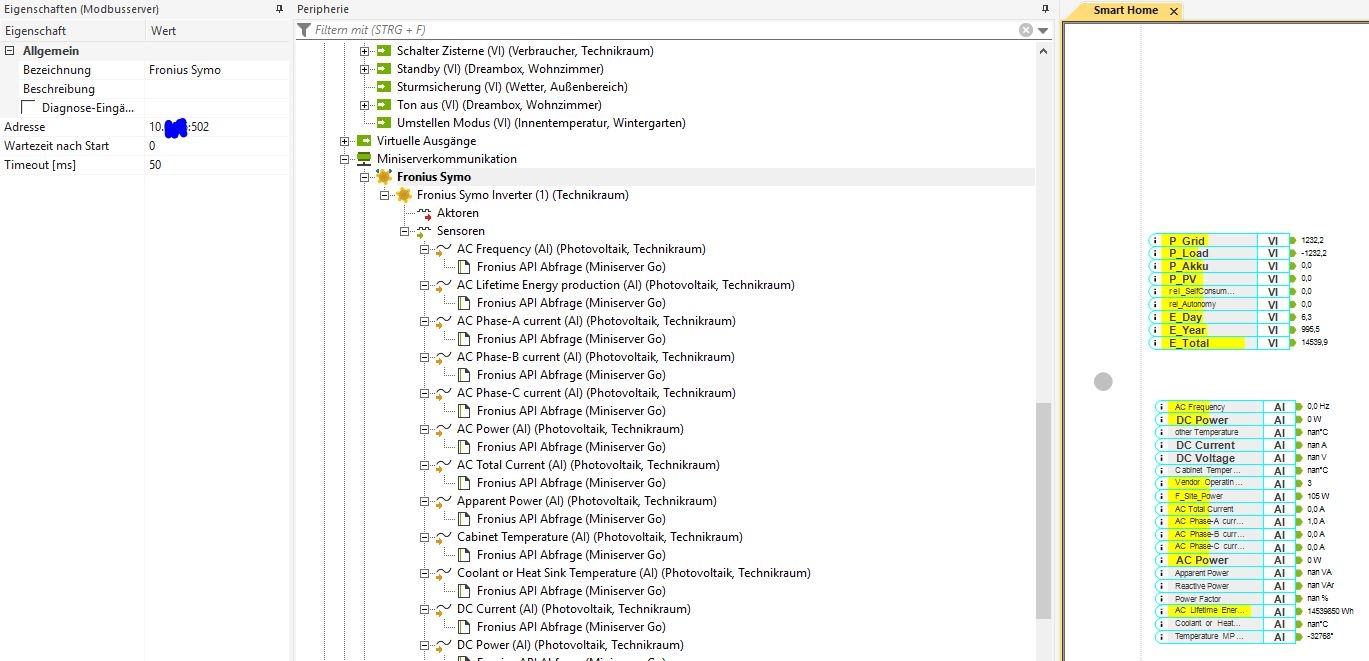The height and width of the screenshot is (661, 1369).
Task: Click the sensor icon of Apparent Power (AI)
Action: [x=444, y=501]
